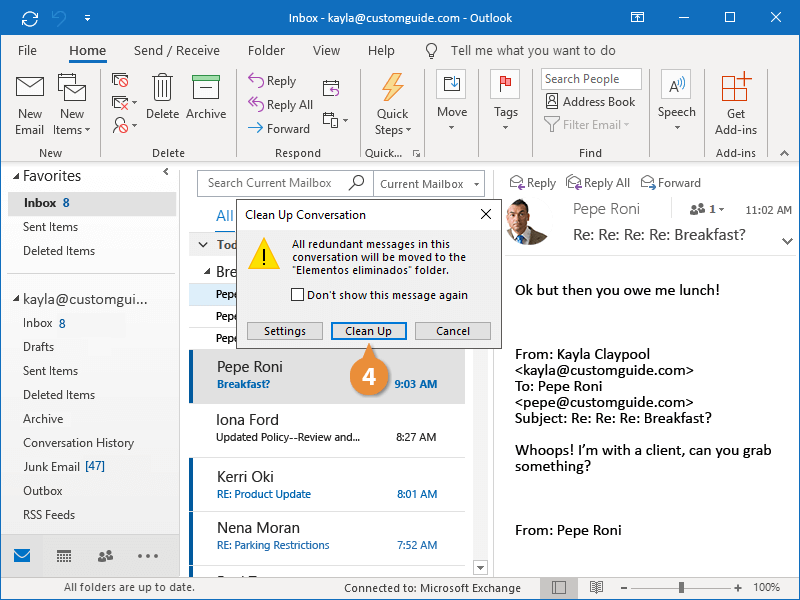Open the New Items menu button
Viewport: 800px width, 600px height.
71,105
